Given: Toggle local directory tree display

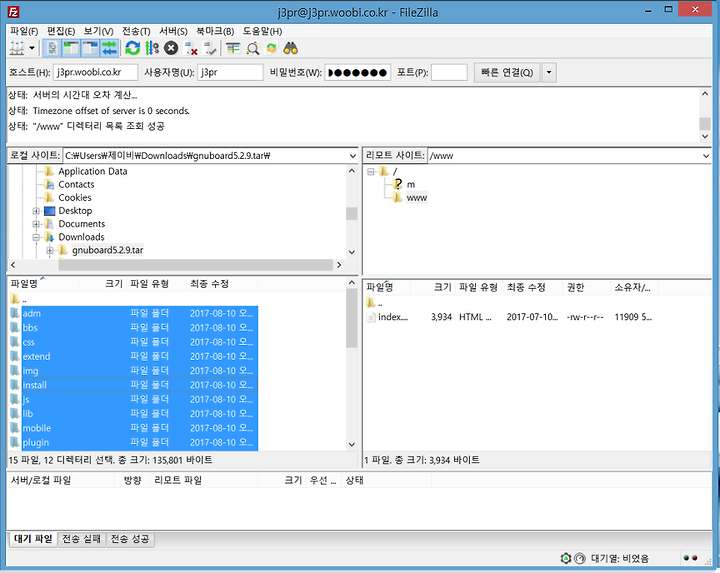Looking at the screenshot, I should [71, 48].
